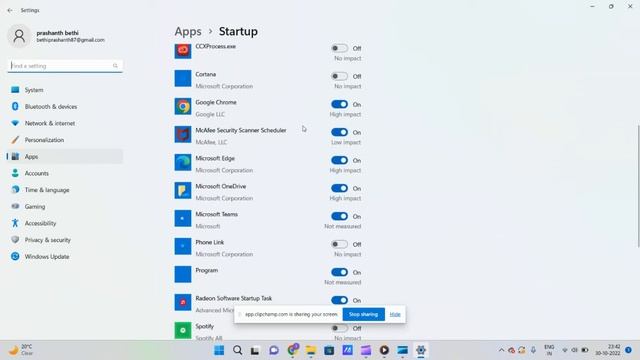This screenshot has width=640, height=360.
Task: Click the vertical scrollbar of Startup list
Action: point(638,186)
